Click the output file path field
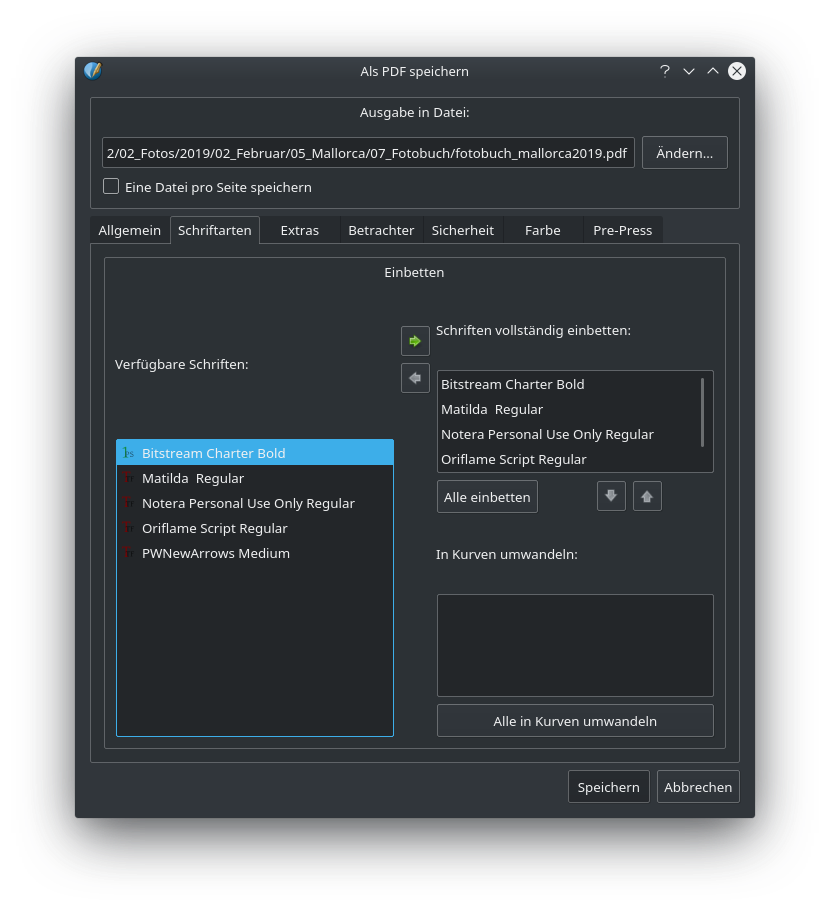Viewport: 830px width, 911px height. click(x=368, y=153)
